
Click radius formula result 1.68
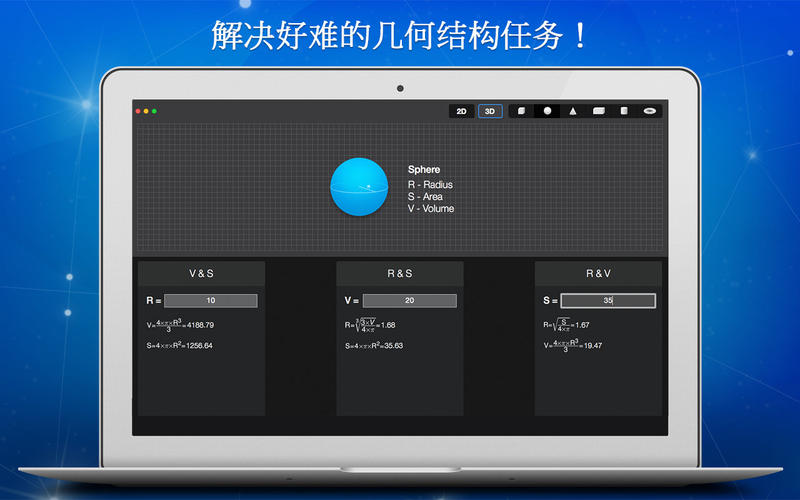click(388, 325)
